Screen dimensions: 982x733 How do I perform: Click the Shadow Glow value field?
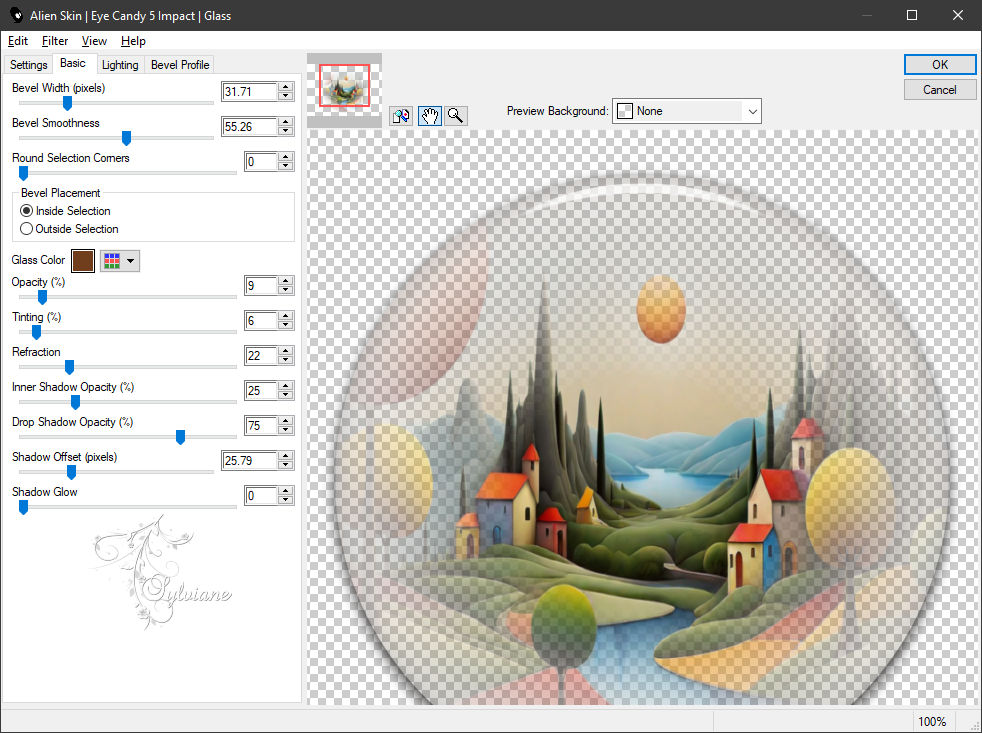click(261, 496)
